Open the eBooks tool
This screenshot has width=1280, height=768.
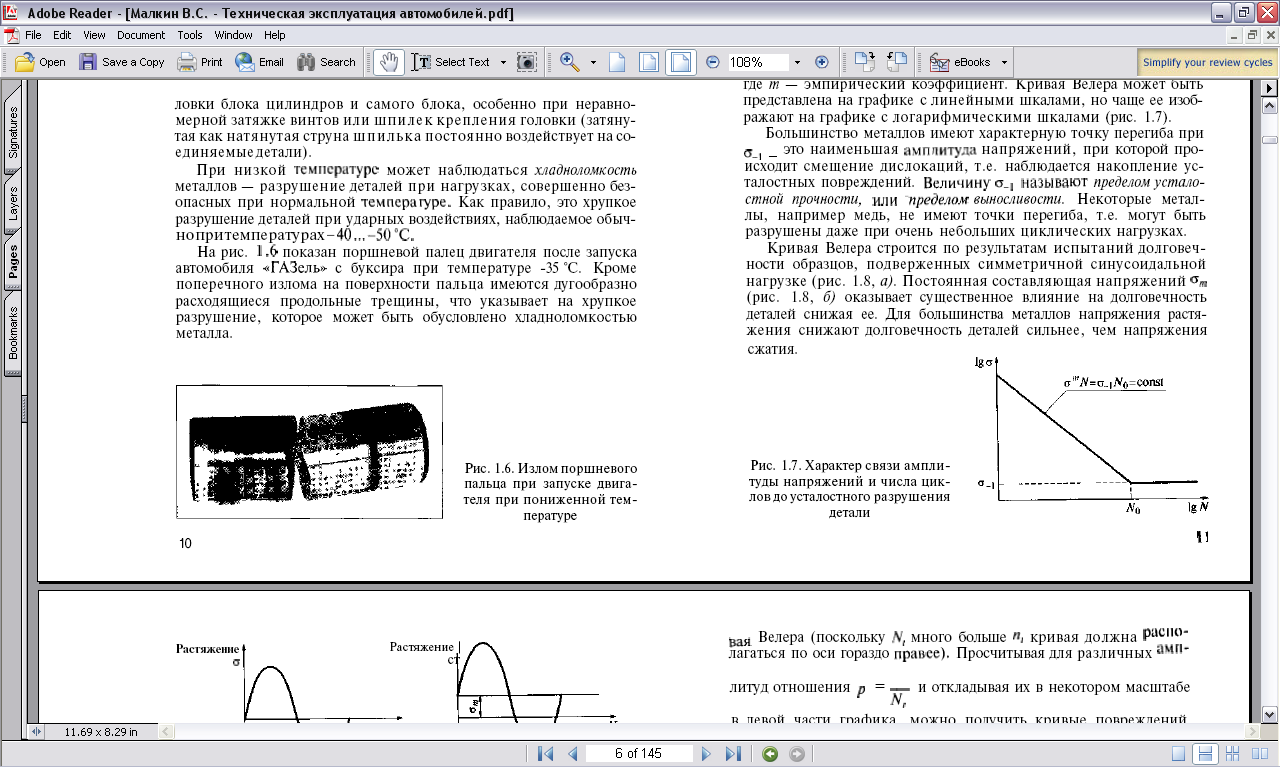click(x=960, y=62)
